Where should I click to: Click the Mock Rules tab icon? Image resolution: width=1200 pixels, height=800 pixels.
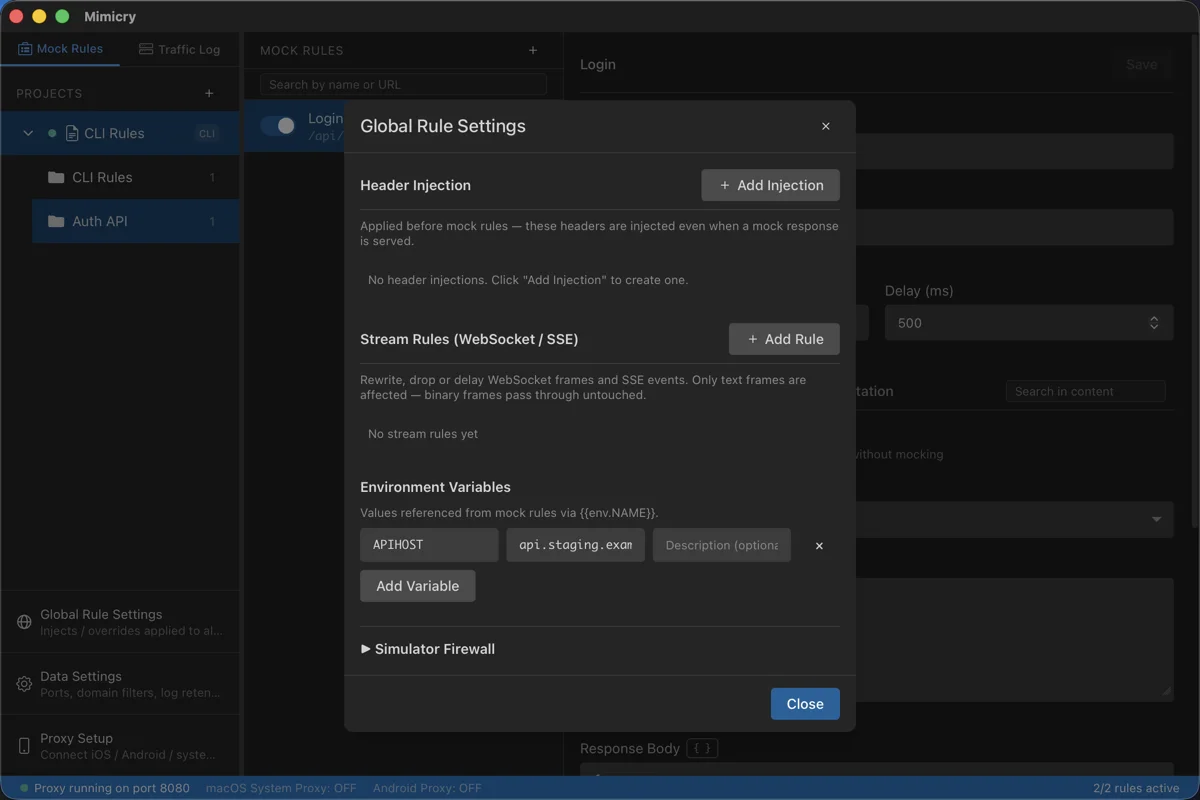pos(25,49)
